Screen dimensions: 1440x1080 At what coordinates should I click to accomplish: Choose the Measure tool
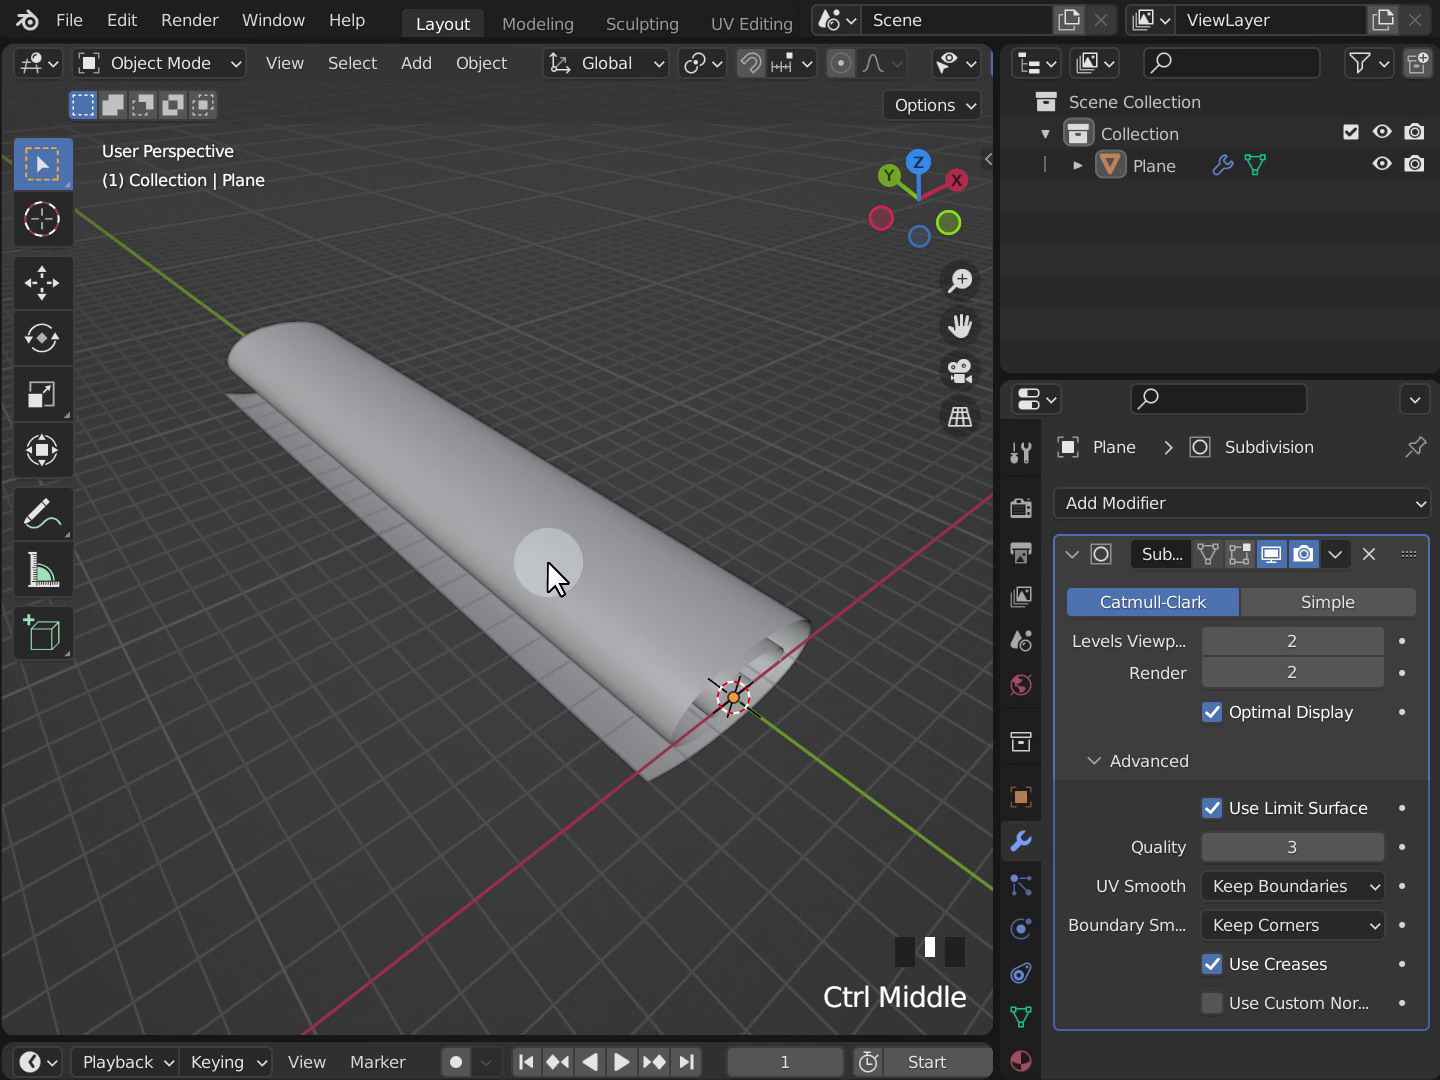coord(42,571)
